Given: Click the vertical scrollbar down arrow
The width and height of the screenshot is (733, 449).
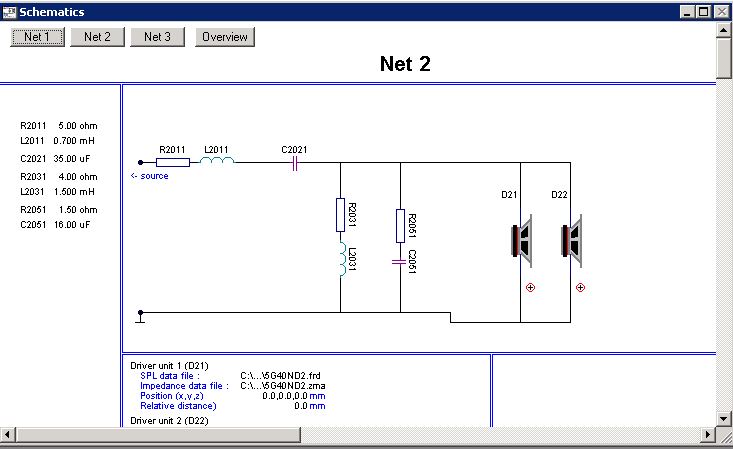Looking at the screenshot, I should [723, 419].
